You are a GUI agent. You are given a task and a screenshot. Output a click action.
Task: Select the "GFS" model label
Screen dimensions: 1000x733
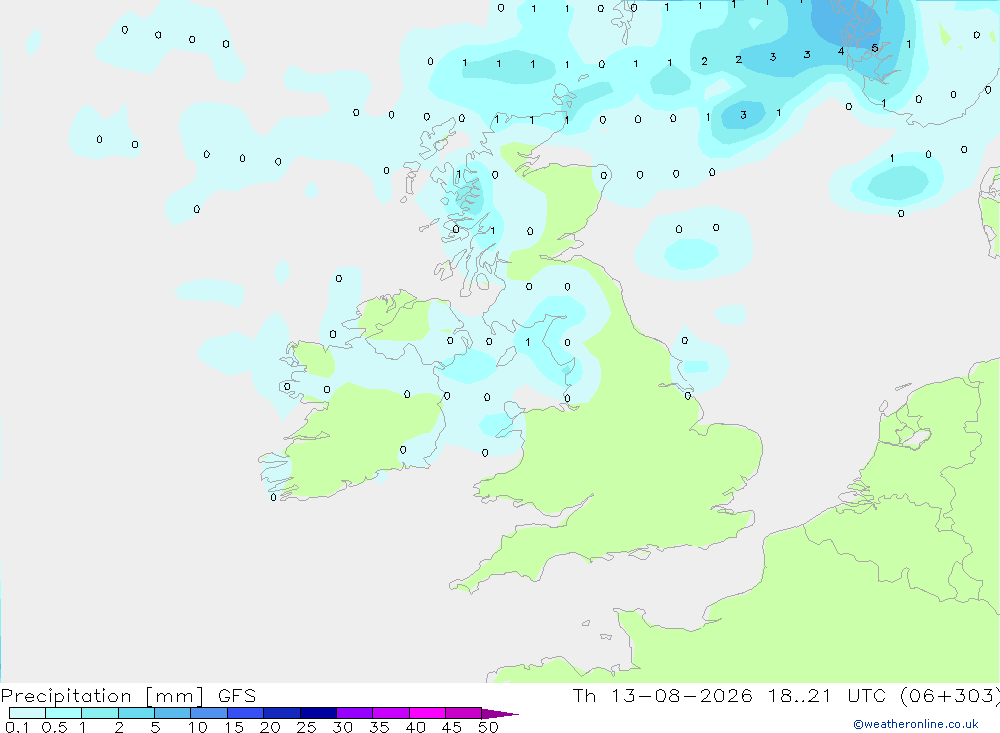pos(237,695)
